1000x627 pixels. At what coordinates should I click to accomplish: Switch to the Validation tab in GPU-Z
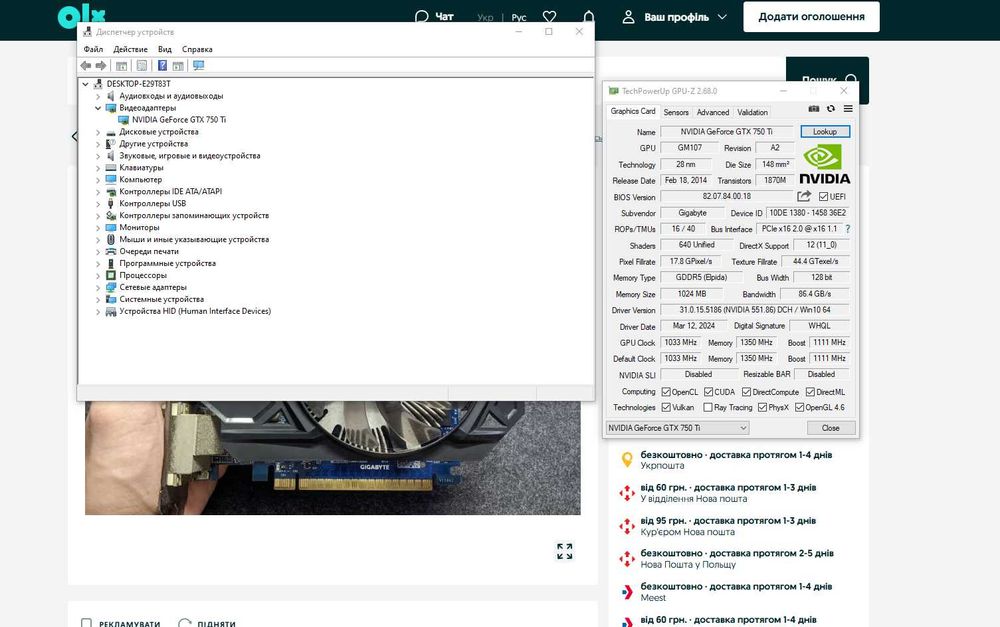click(x=753, y=112)
